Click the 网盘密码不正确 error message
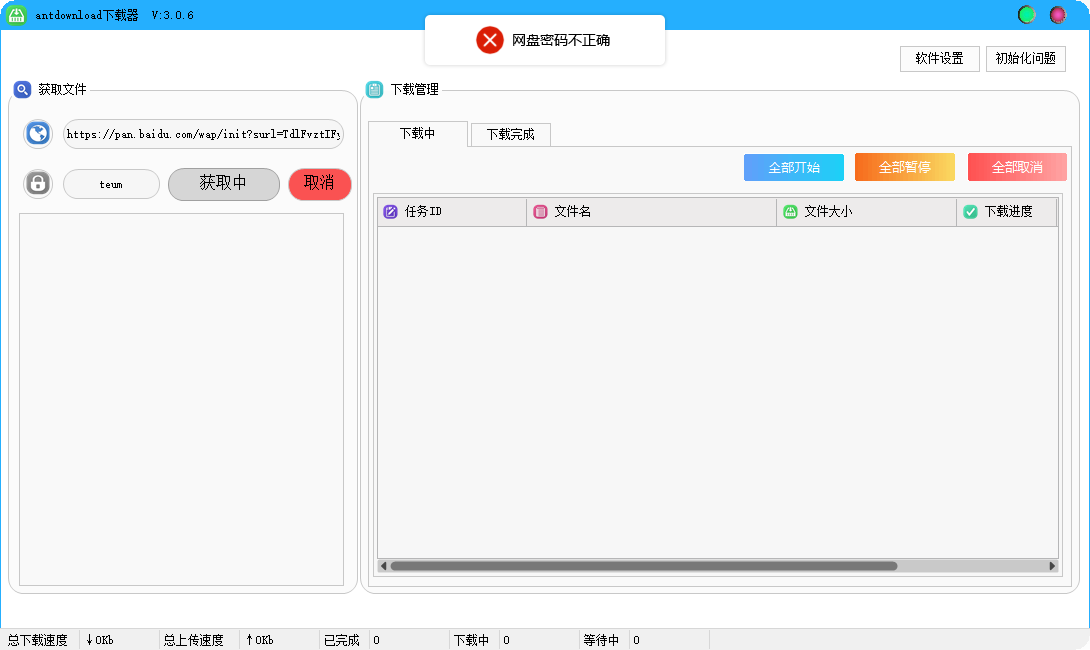This screenshot has height=650, width=1090. click(x=561, y=40)
